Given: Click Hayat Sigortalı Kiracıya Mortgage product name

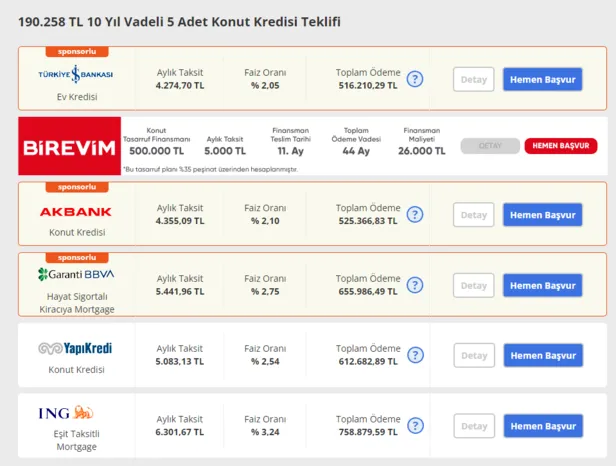Looking at the screenshot, I should click(77, 303).
